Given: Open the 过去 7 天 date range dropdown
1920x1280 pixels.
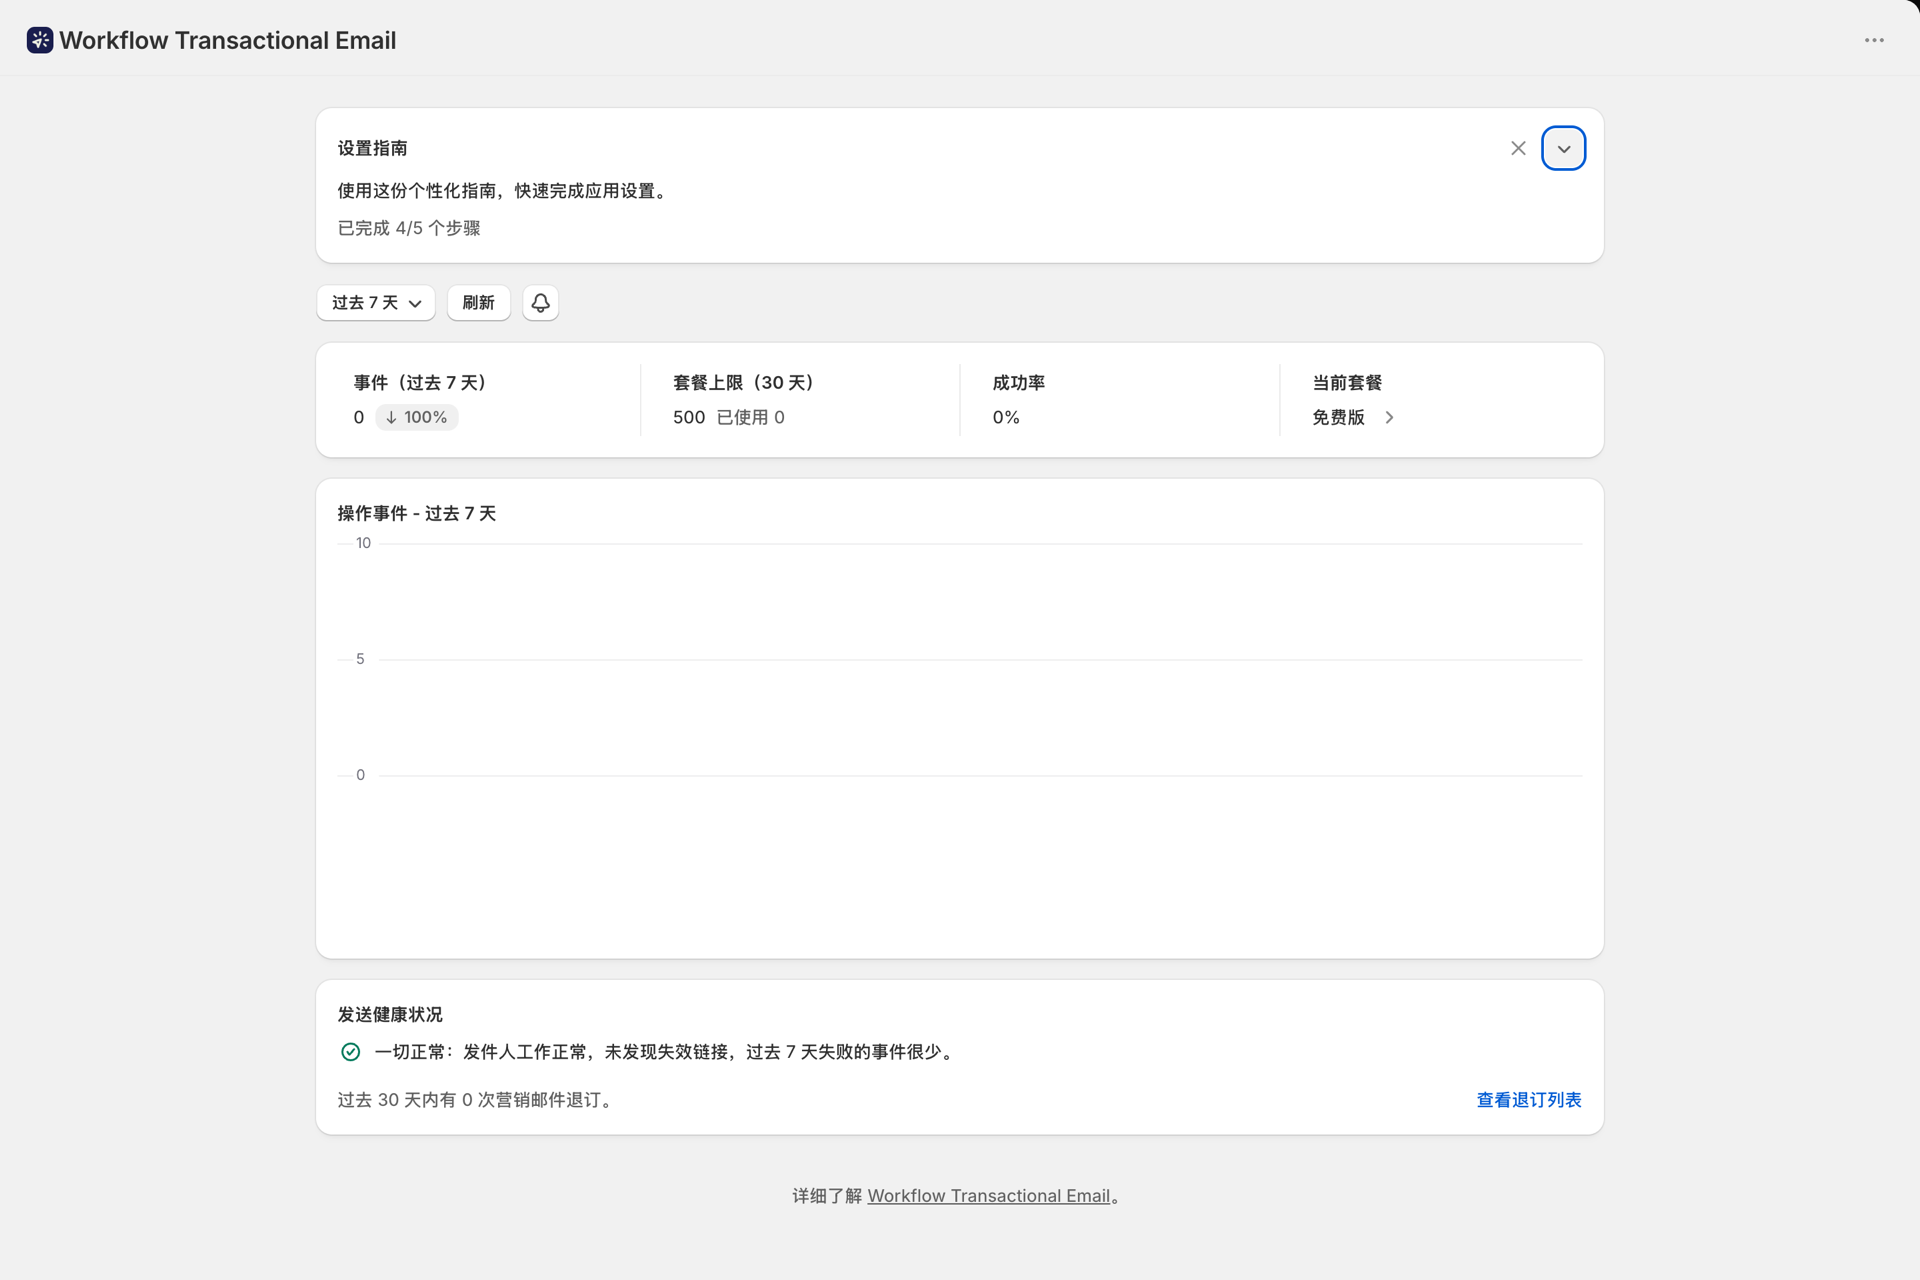Looking at the screenshot, I should pyautogui.click(x=376, y=303).
